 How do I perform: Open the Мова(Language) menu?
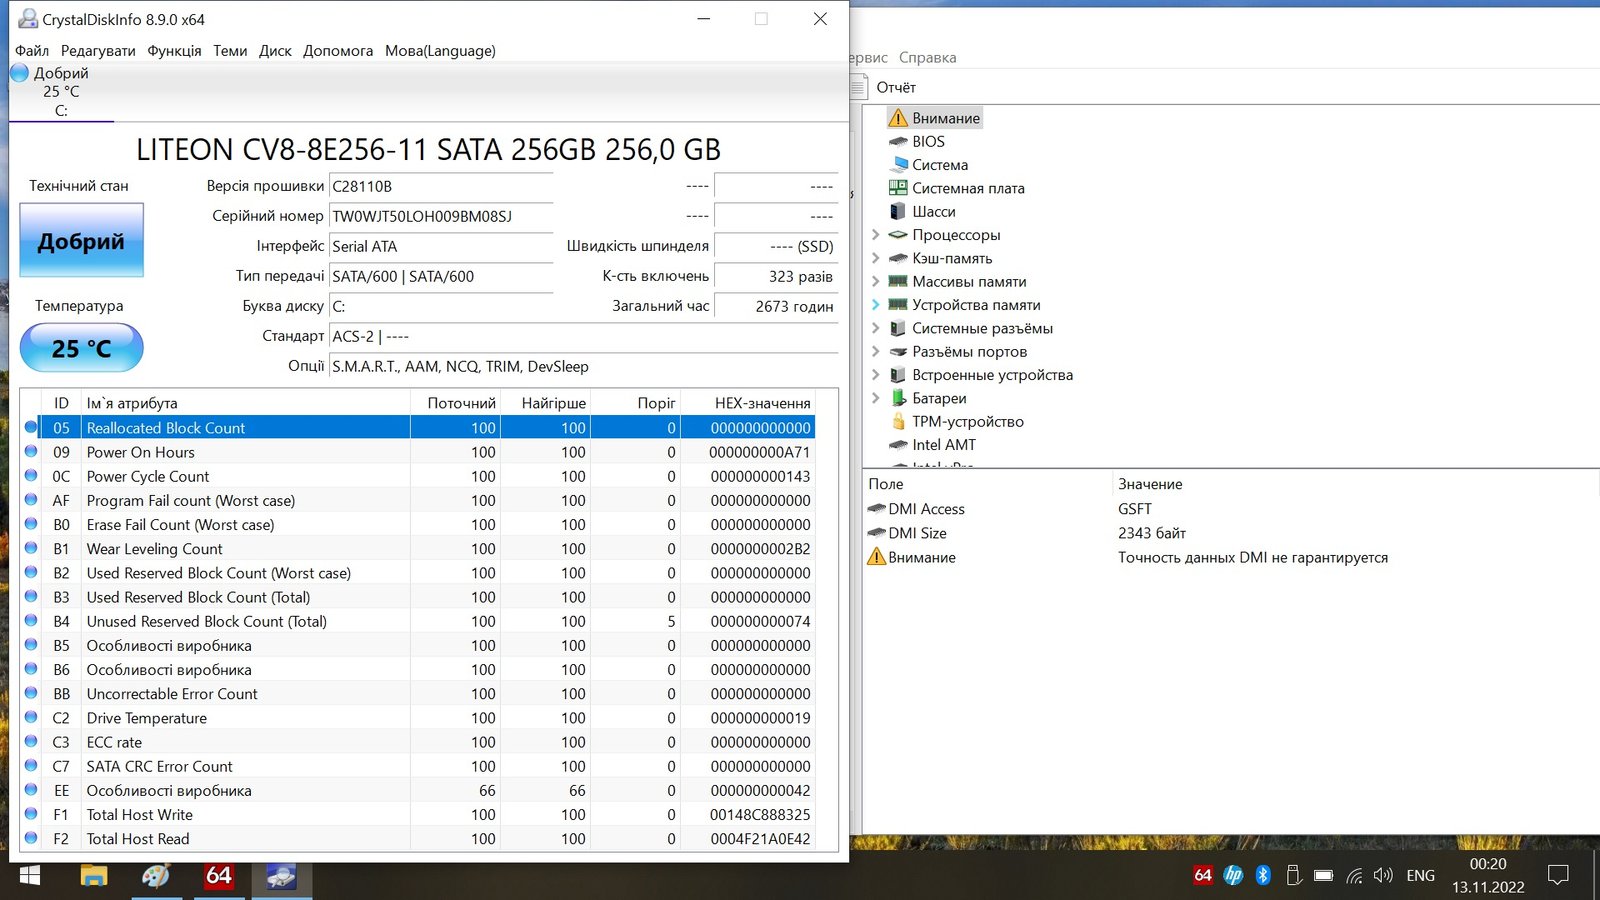tap(440, 51)
